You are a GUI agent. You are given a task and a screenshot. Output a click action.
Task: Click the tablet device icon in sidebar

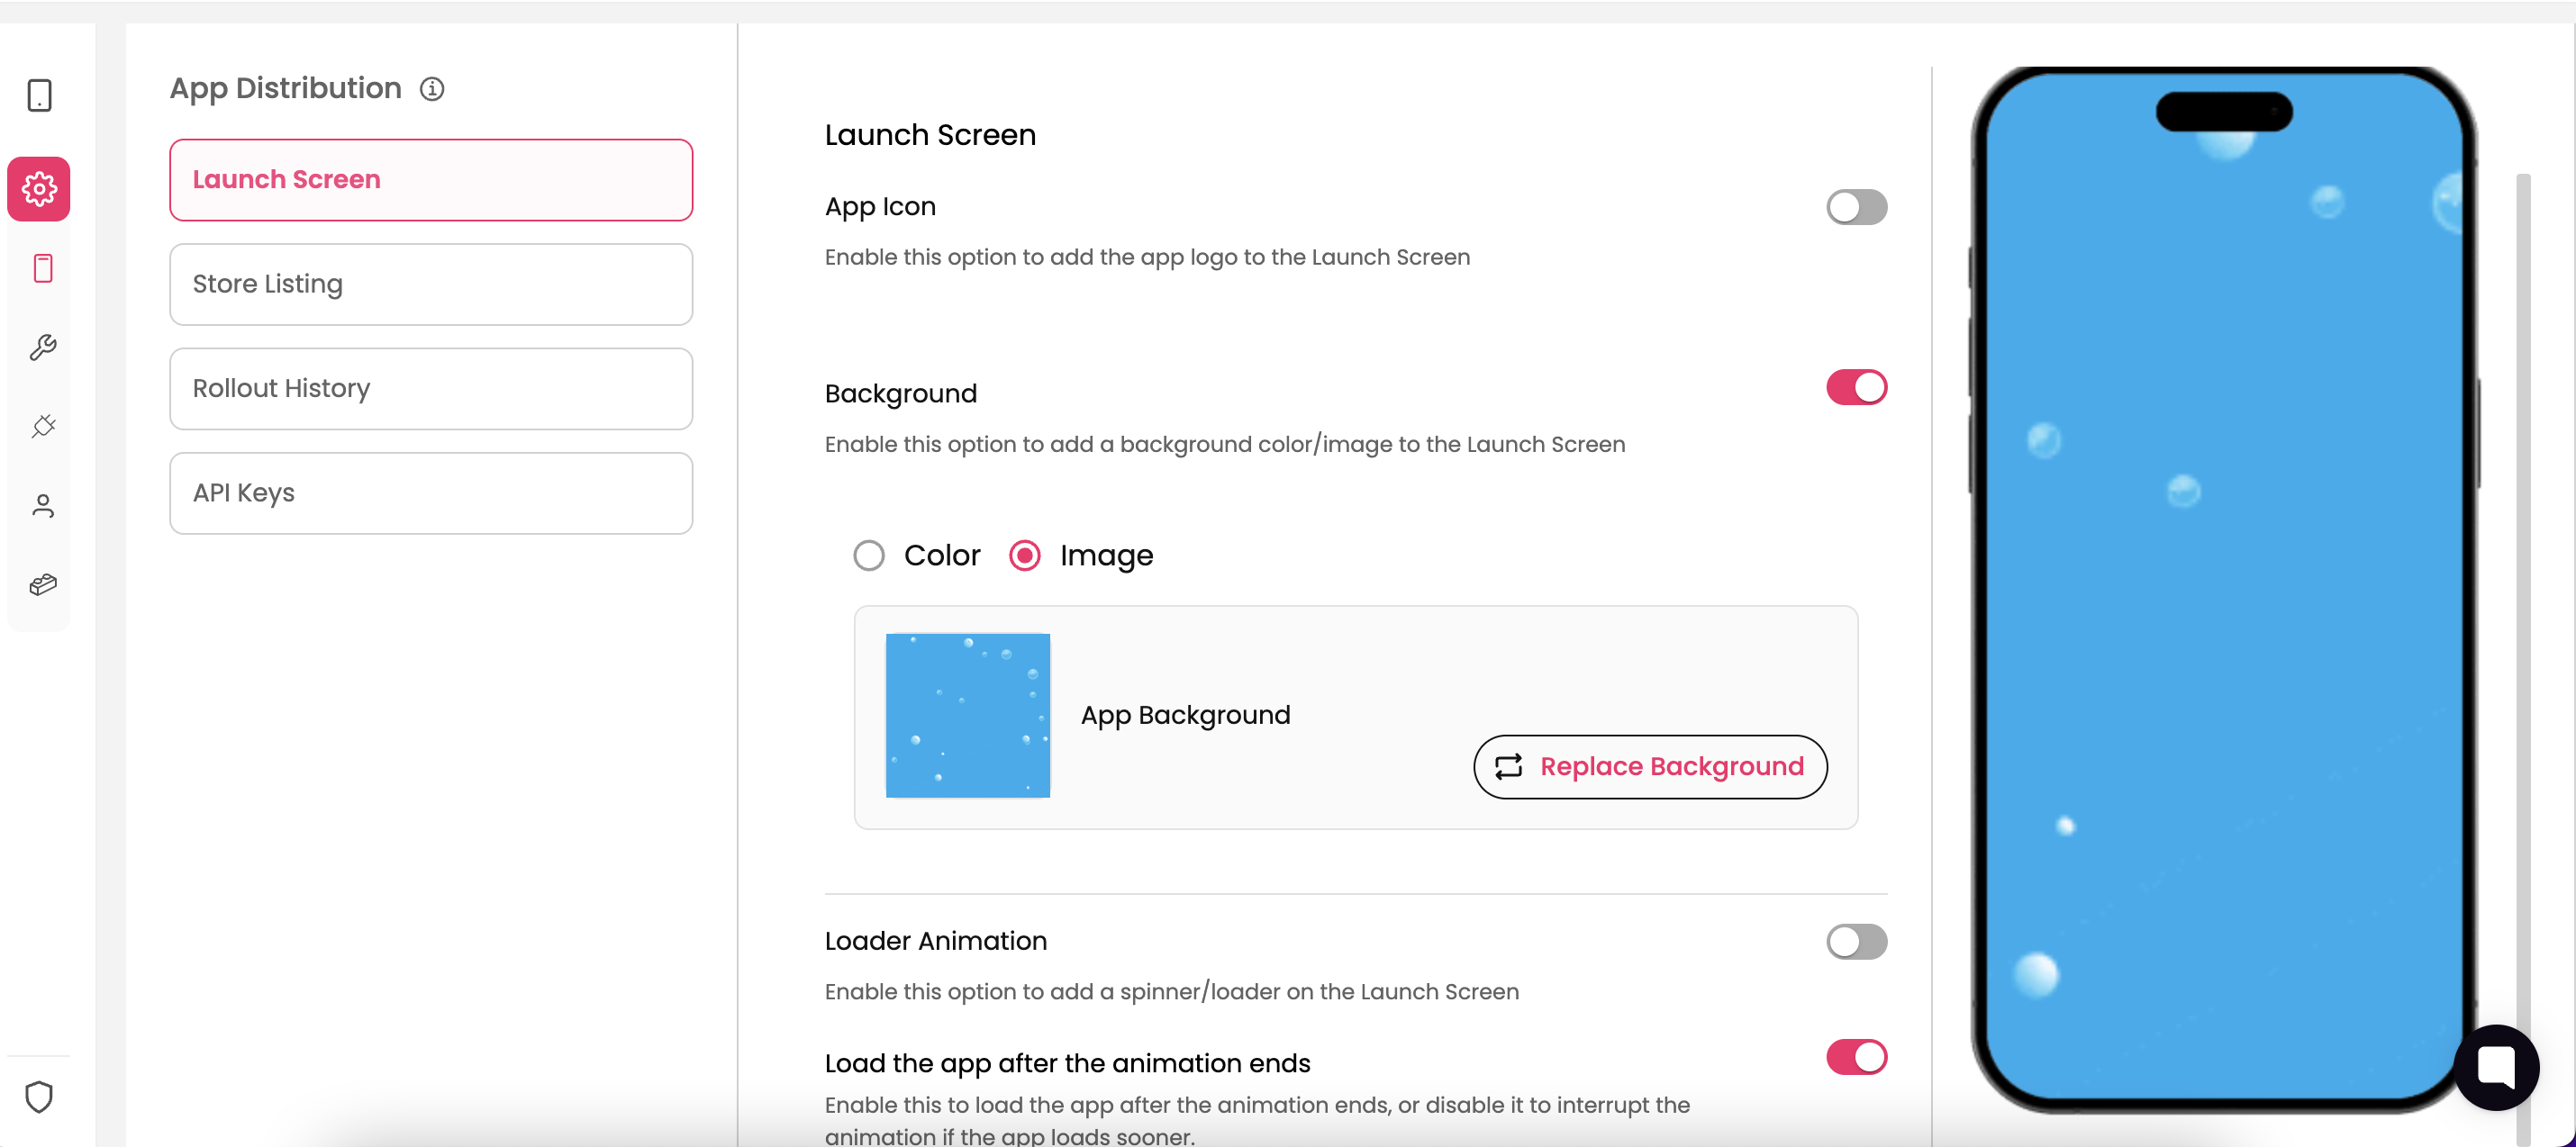(x=39, y=96)
